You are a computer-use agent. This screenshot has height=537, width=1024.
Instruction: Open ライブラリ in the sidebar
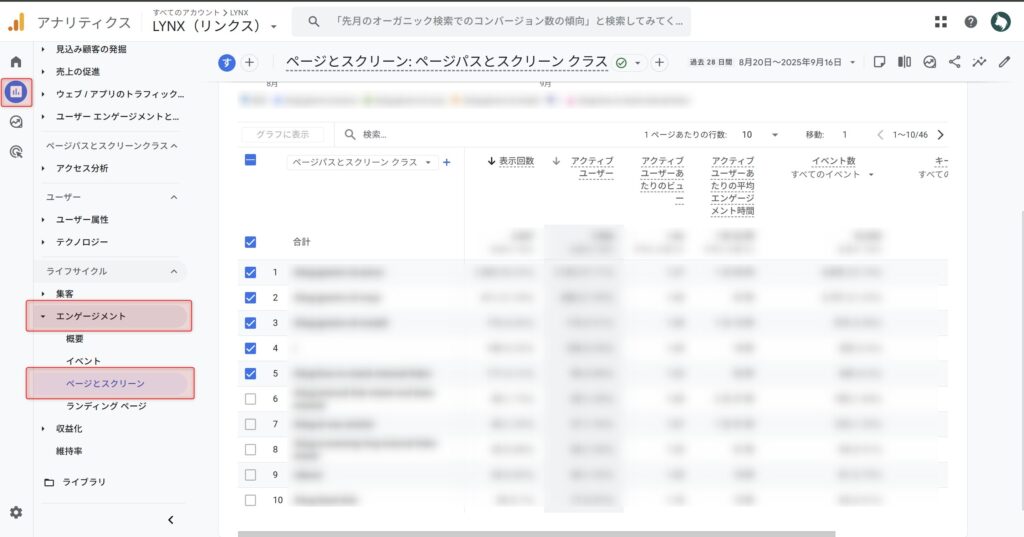(84, 482)
